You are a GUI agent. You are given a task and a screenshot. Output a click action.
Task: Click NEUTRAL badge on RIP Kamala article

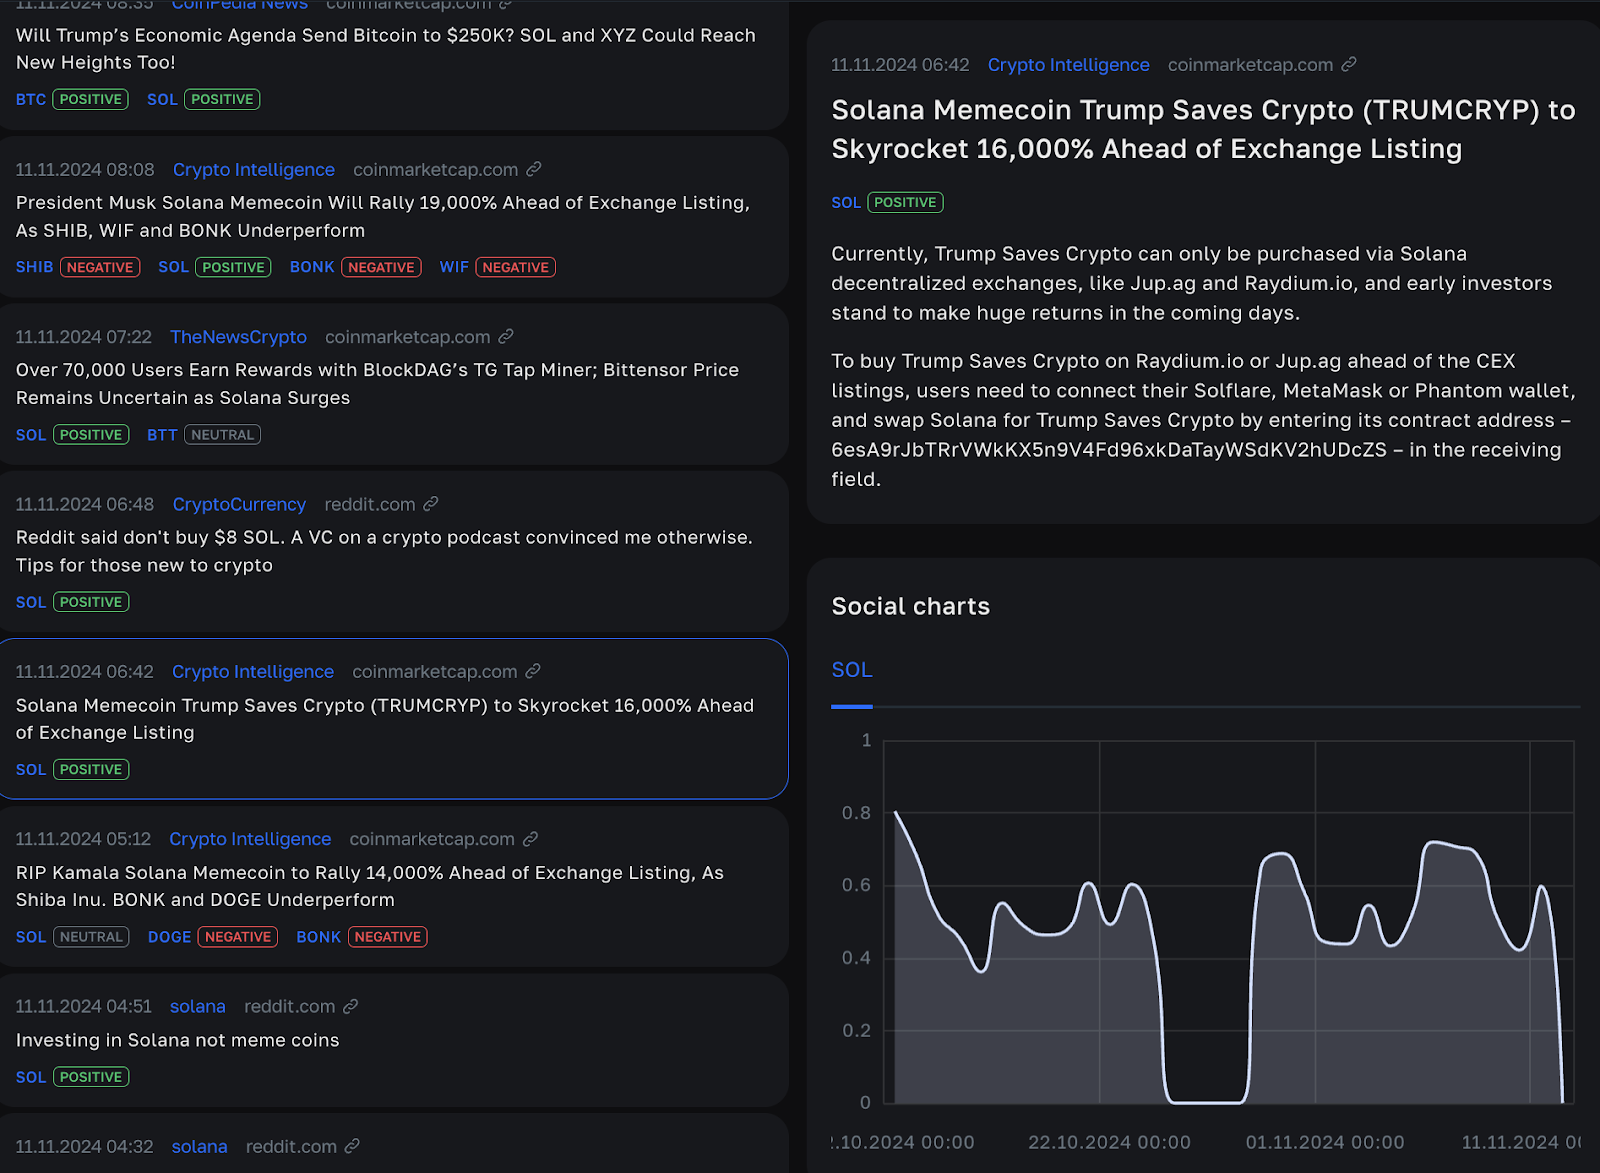point(91,937)
